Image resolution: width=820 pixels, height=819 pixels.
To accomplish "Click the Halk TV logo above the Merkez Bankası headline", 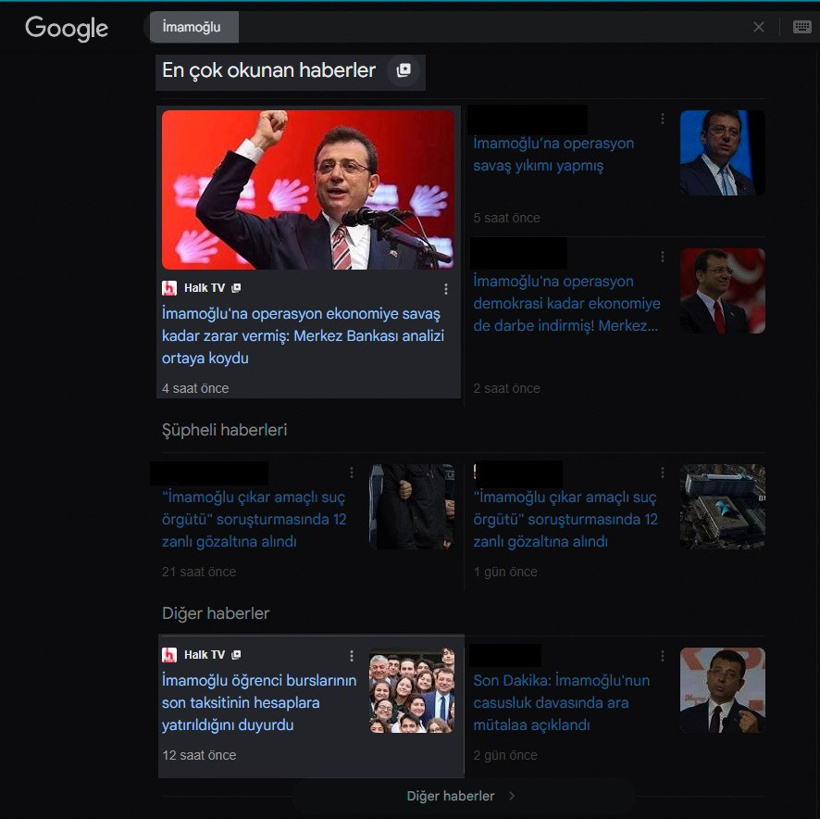I will tap(169, 288).
